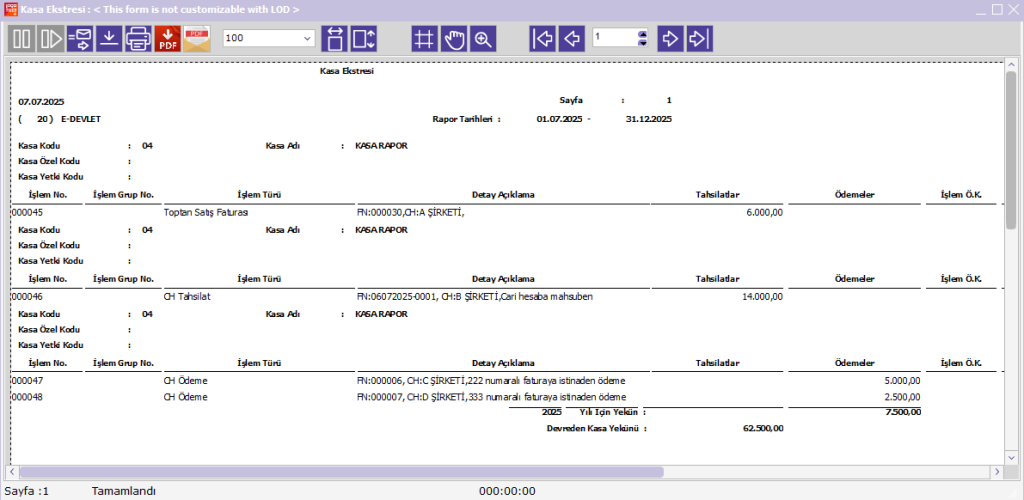This screenshot has width=1024, height=500.
Task: Send the report by e-mail icon
Action: (x=80, y=39)
